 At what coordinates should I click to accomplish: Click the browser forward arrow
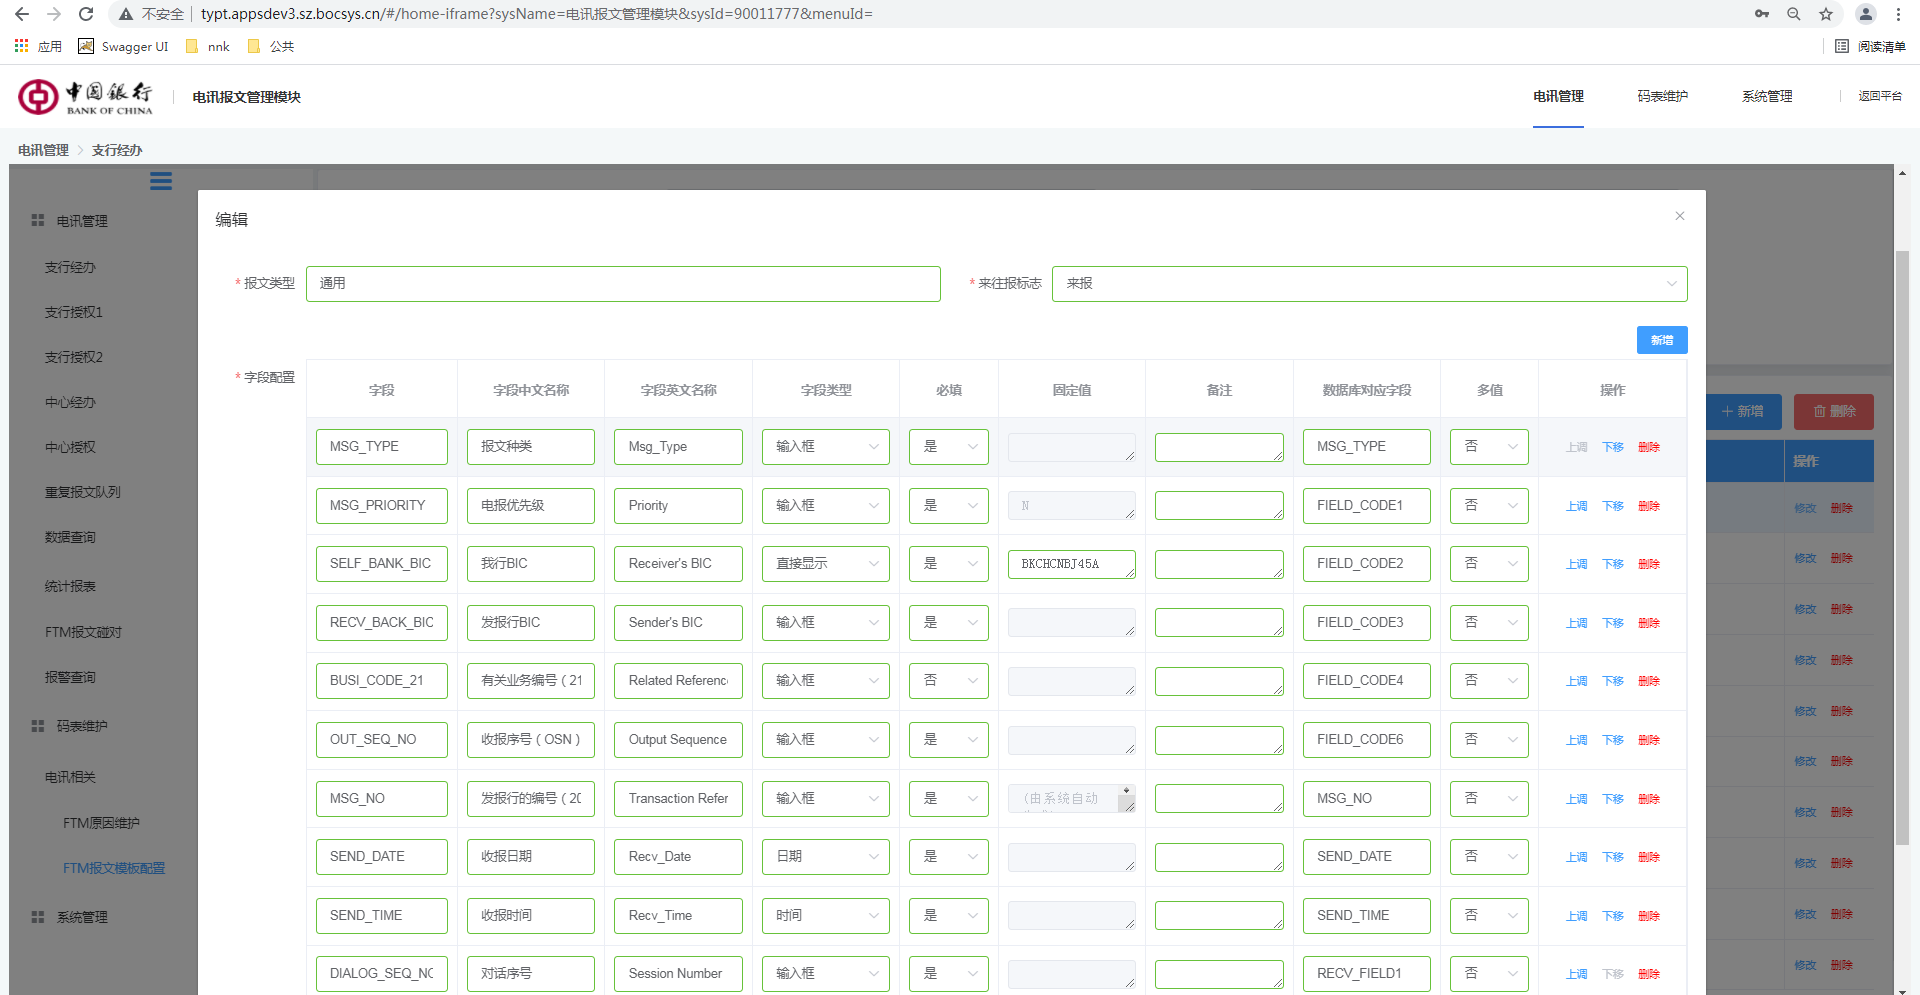(54, 14)
